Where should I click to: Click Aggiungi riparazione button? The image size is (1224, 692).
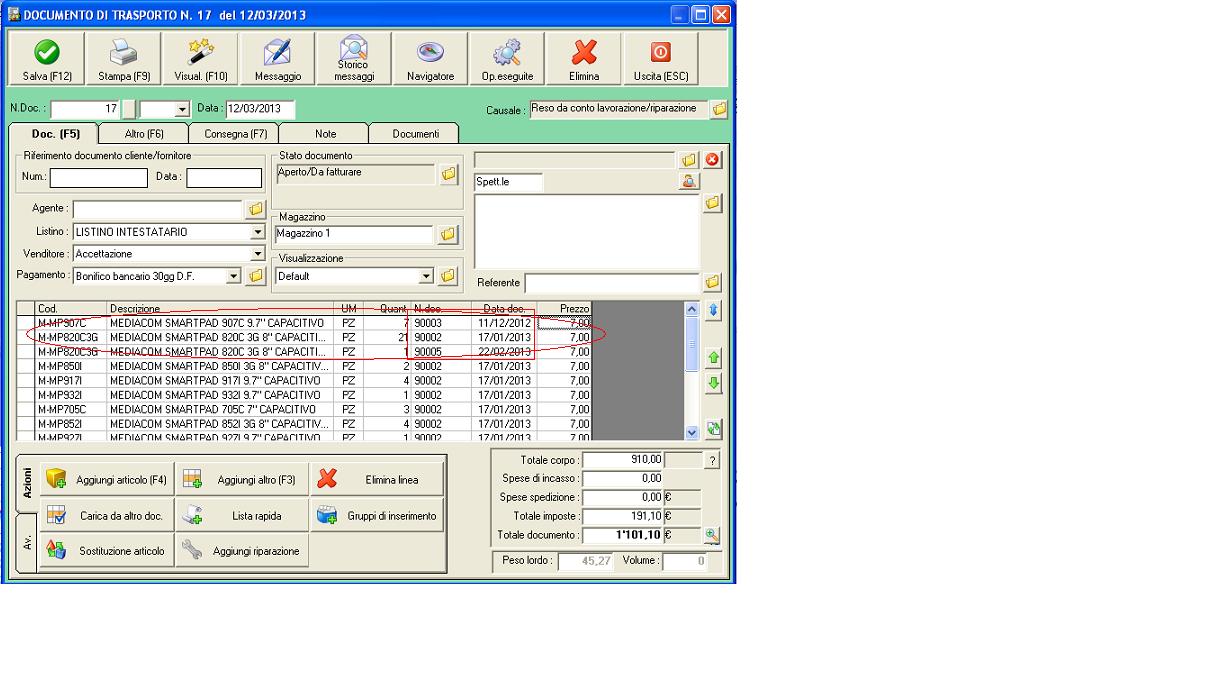point(241,551)
